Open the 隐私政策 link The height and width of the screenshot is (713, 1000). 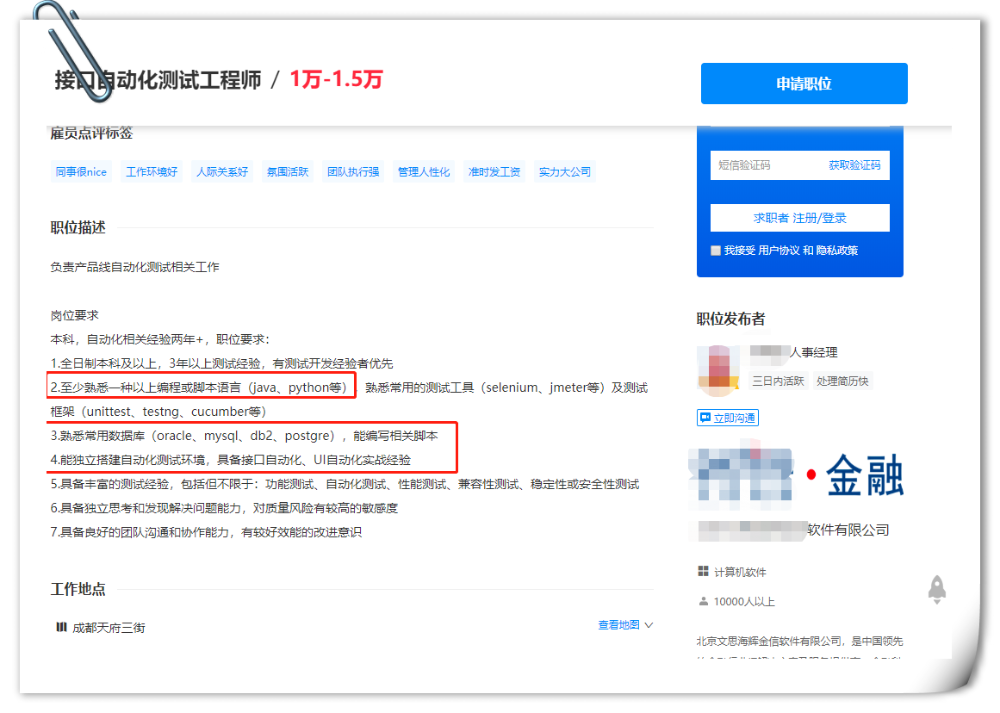coord(837,251)
